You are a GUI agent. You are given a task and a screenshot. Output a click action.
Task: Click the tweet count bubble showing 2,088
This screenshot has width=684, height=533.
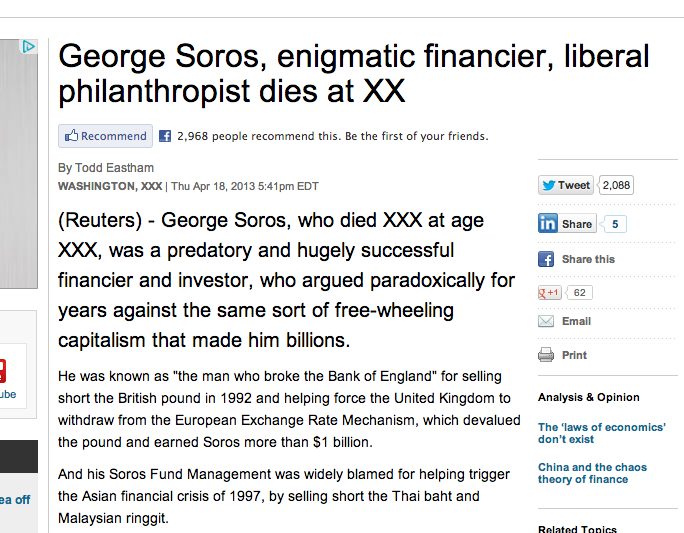click(616, 185)
